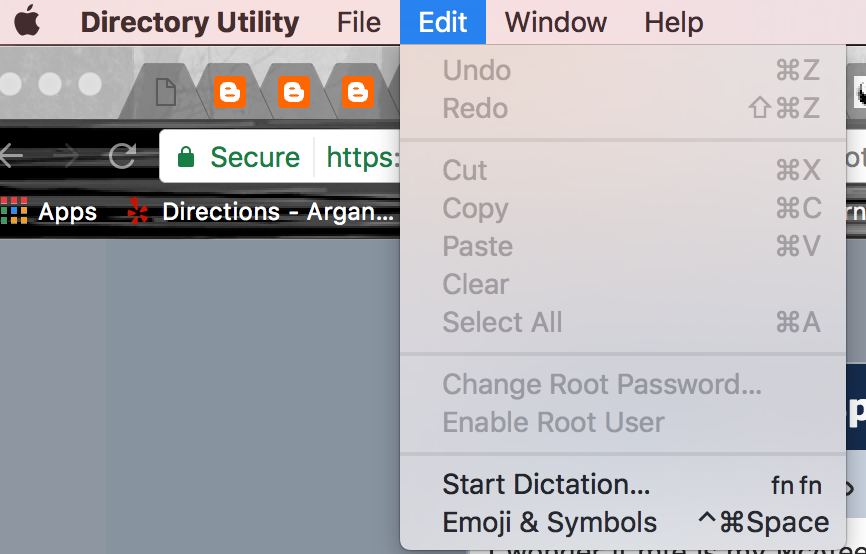This screenshot has height=554, width=866.
Task: Open the Window menu
Action: pyautogui.click(x=556, y=22)
